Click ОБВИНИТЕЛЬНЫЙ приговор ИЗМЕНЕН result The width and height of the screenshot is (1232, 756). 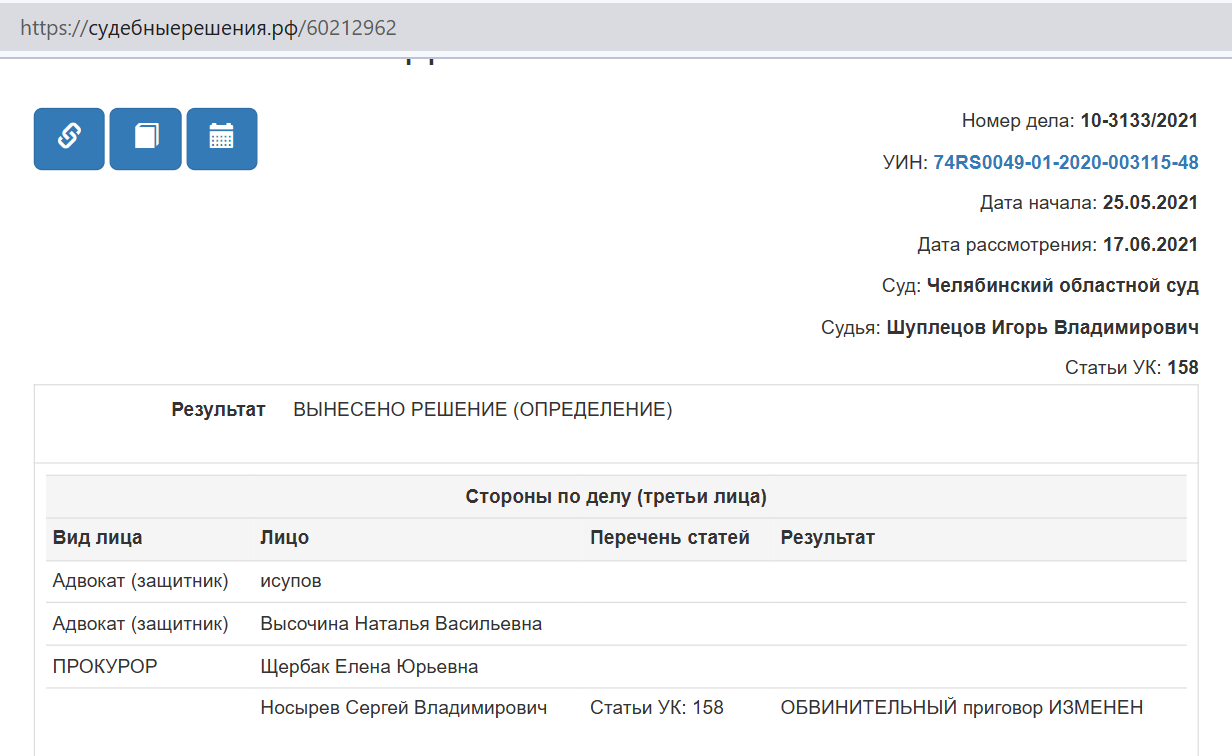tap(962, 708)
